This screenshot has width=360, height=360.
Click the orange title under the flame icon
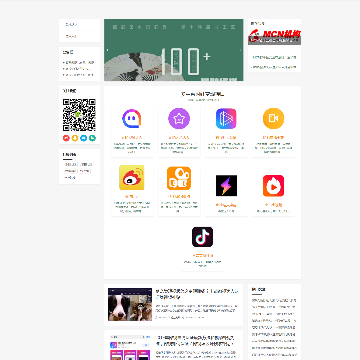(273, 205)
